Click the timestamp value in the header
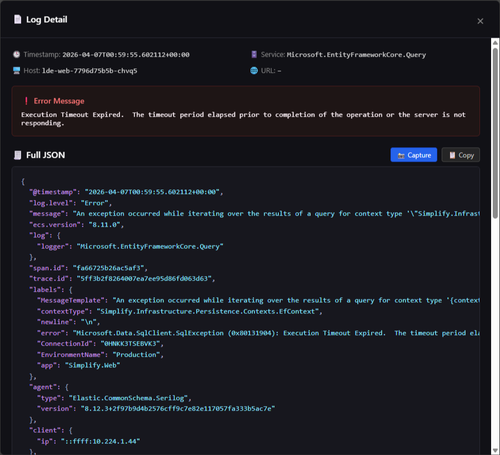Viewport: 500px width, 455px height. (x=126, y=55)
